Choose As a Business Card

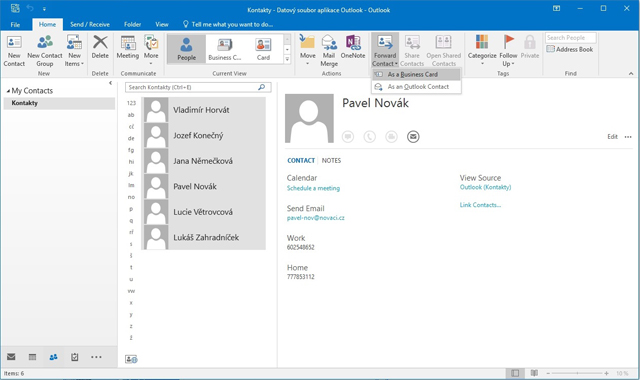(x=416, y=74)
